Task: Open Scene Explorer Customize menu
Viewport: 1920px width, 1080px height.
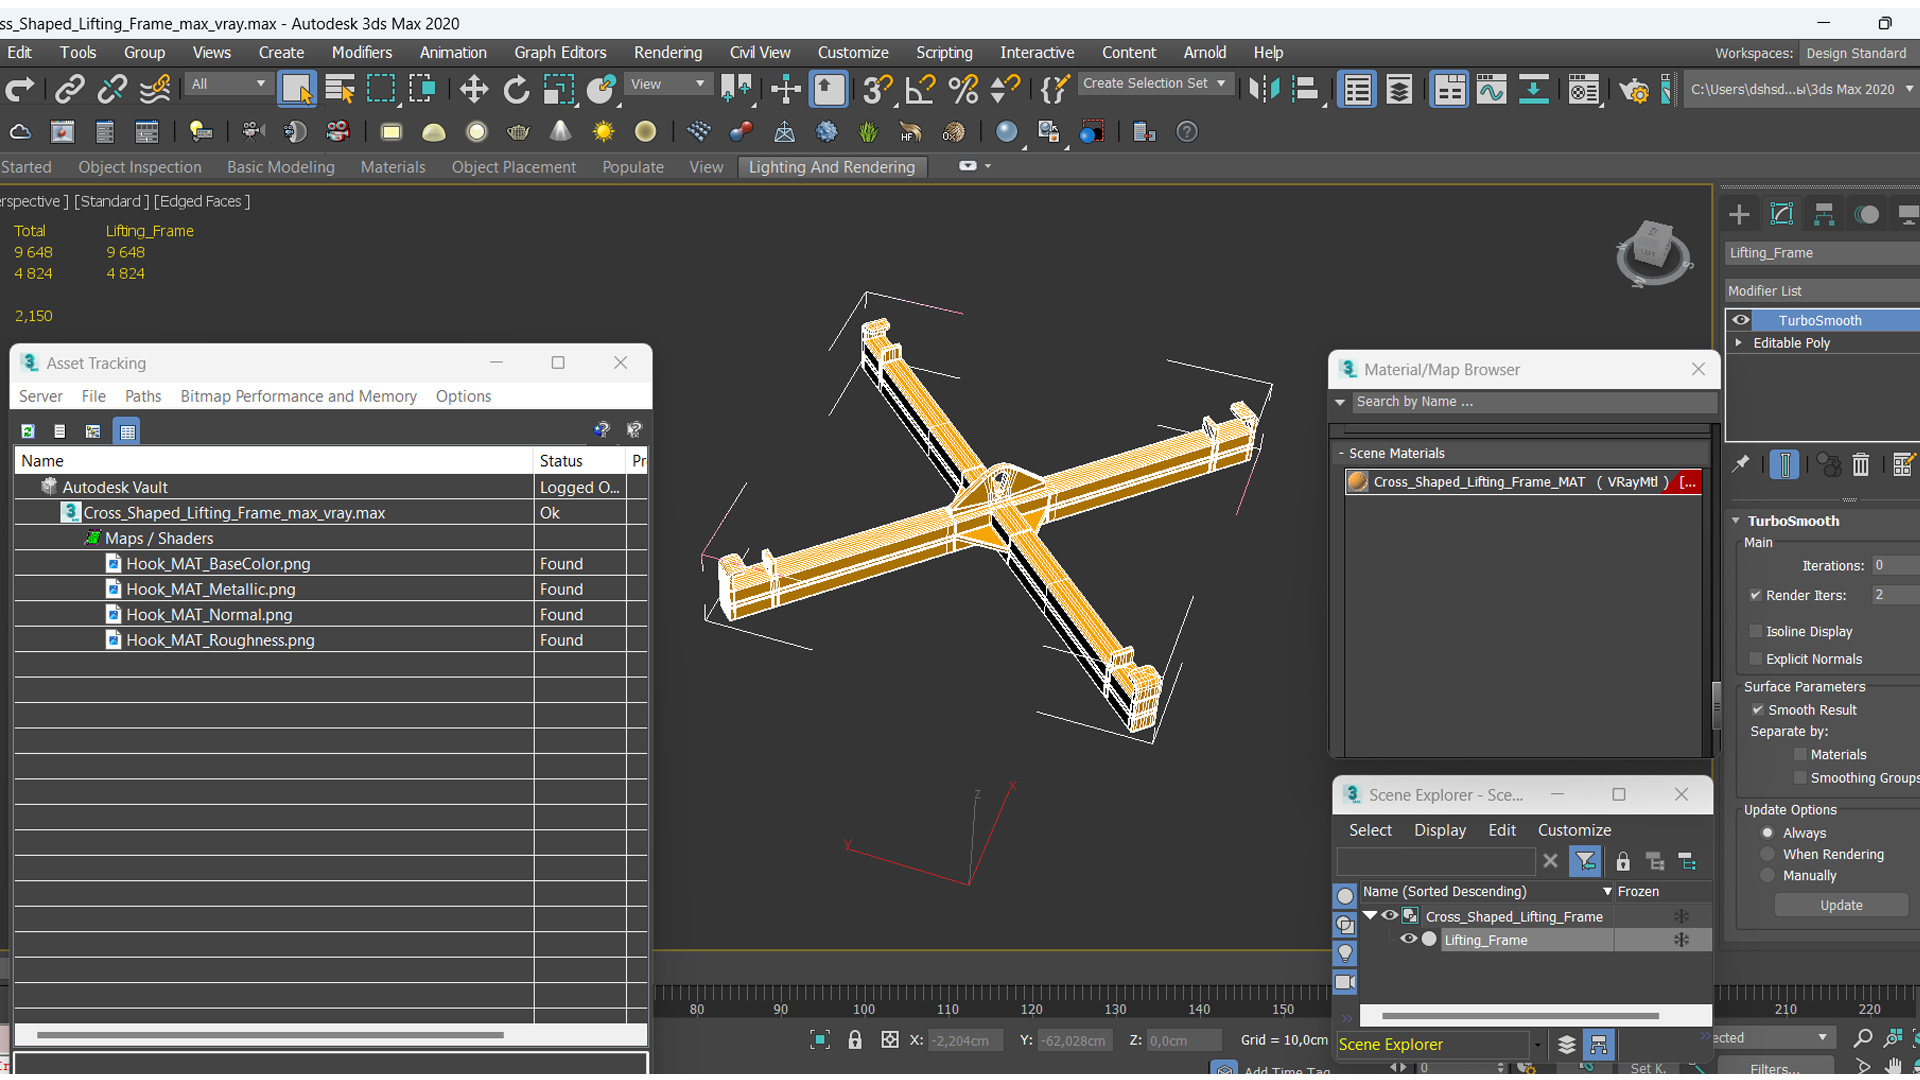Action: pyautogui.click(x=1573, y=830)
